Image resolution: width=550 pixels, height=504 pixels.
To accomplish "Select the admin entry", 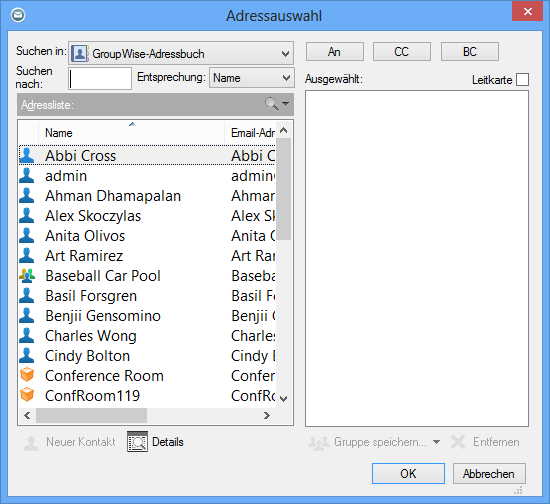I will [147, 175].
